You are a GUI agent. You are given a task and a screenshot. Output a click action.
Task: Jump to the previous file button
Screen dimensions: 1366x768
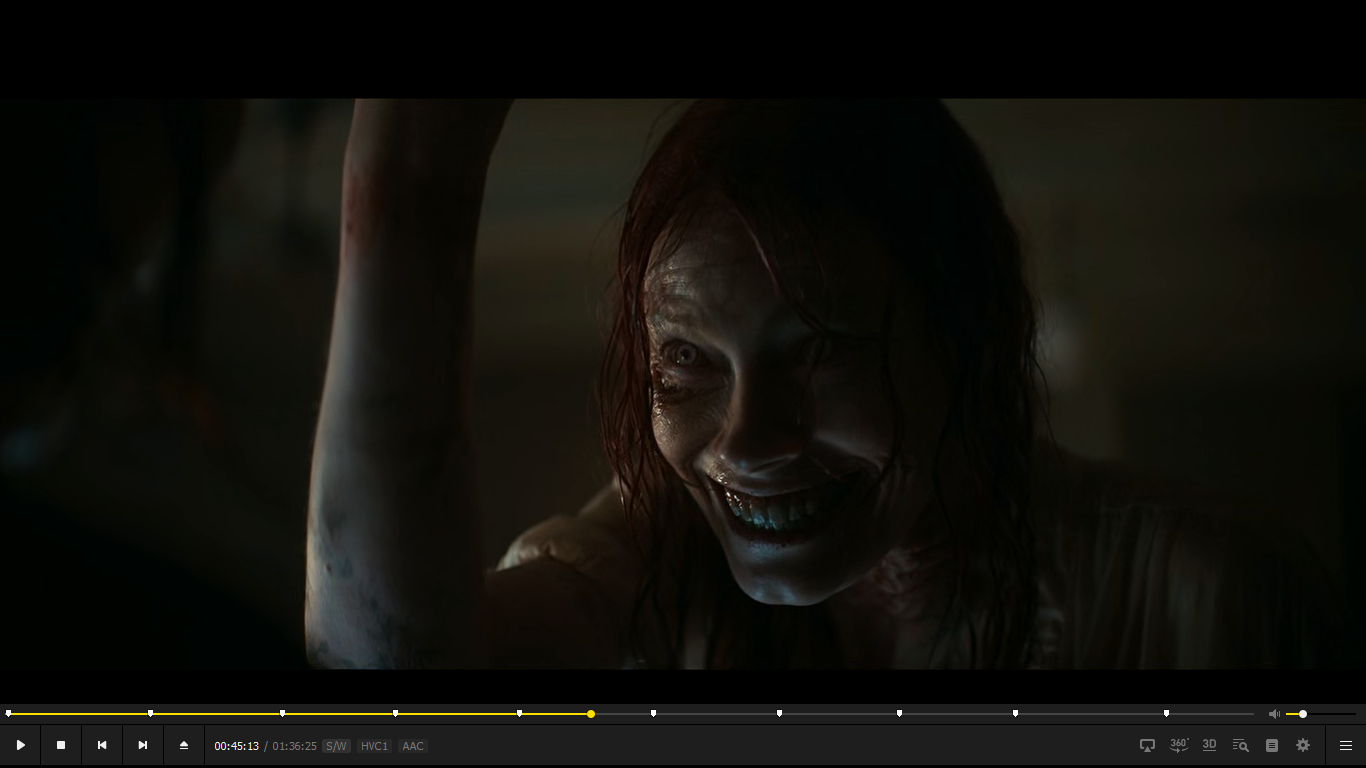click(x=102, y=746)
